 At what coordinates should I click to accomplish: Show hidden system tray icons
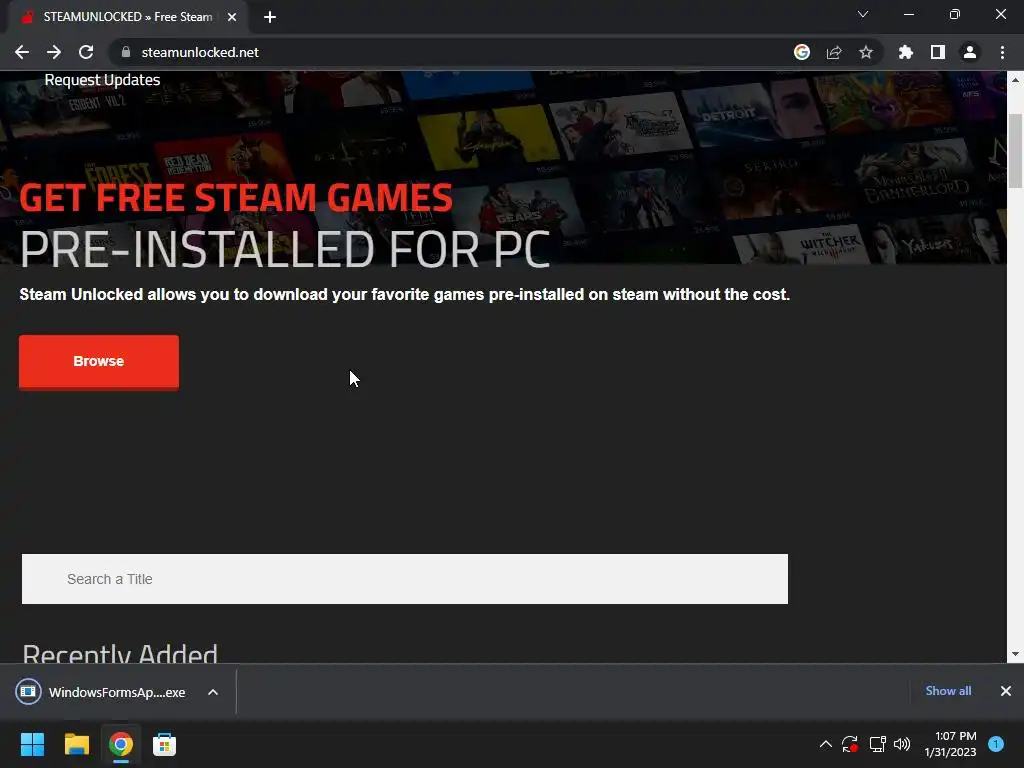pyautogui.click(x=825, y=744)
